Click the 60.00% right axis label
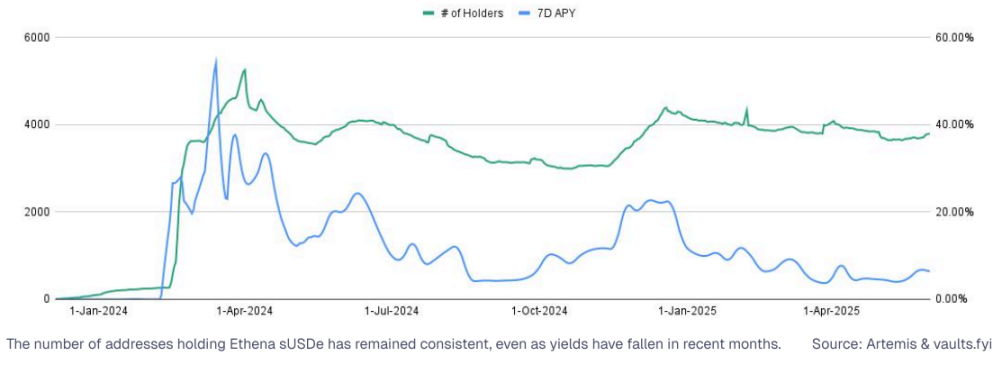This screenshot has height=365, width=1002. [x=954, y=38]
